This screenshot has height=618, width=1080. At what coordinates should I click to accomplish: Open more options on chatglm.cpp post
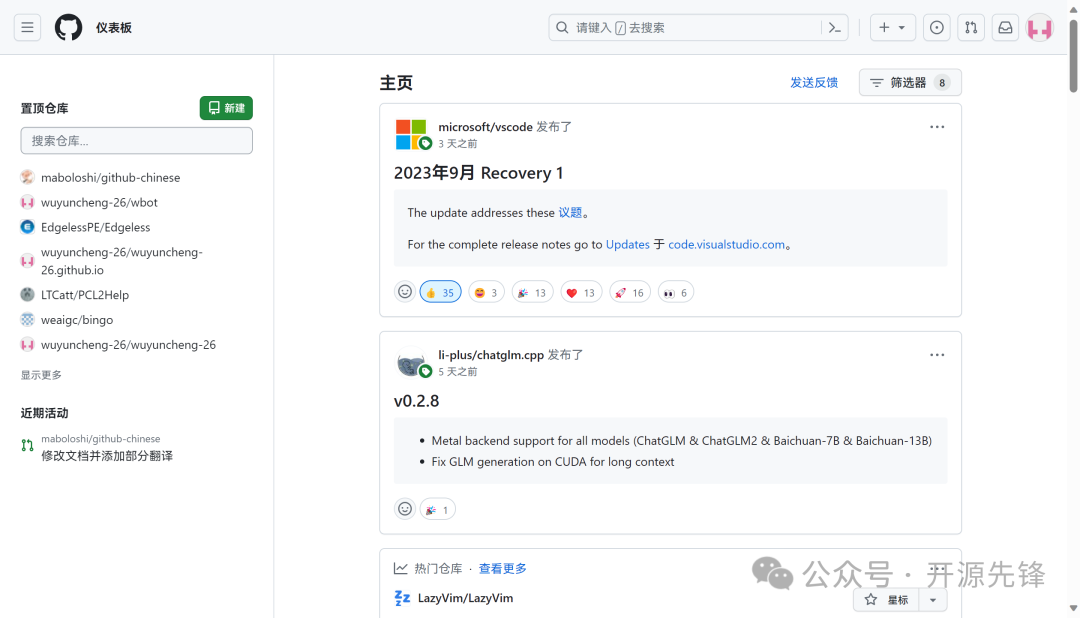point(937,355)
